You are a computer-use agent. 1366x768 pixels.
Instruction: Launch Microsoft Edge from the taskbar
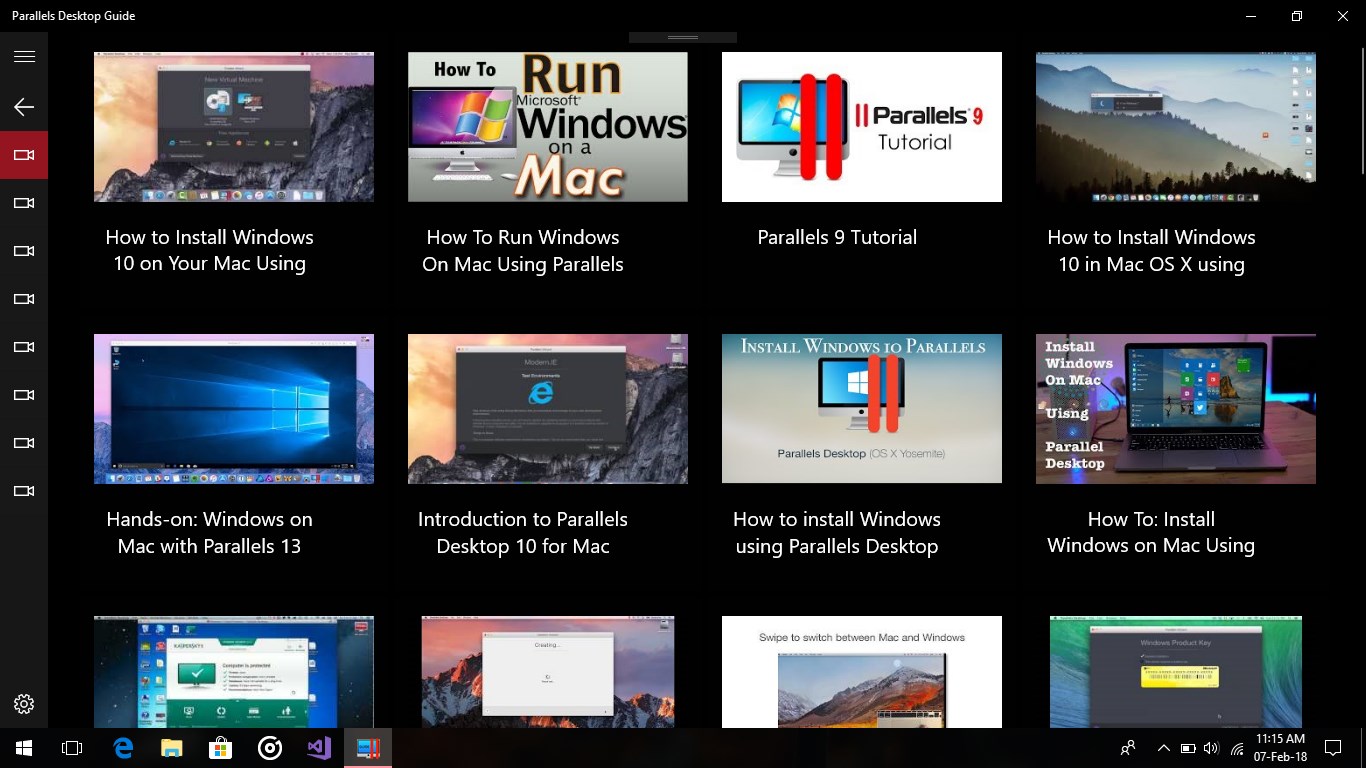click(x=122, y=747)
